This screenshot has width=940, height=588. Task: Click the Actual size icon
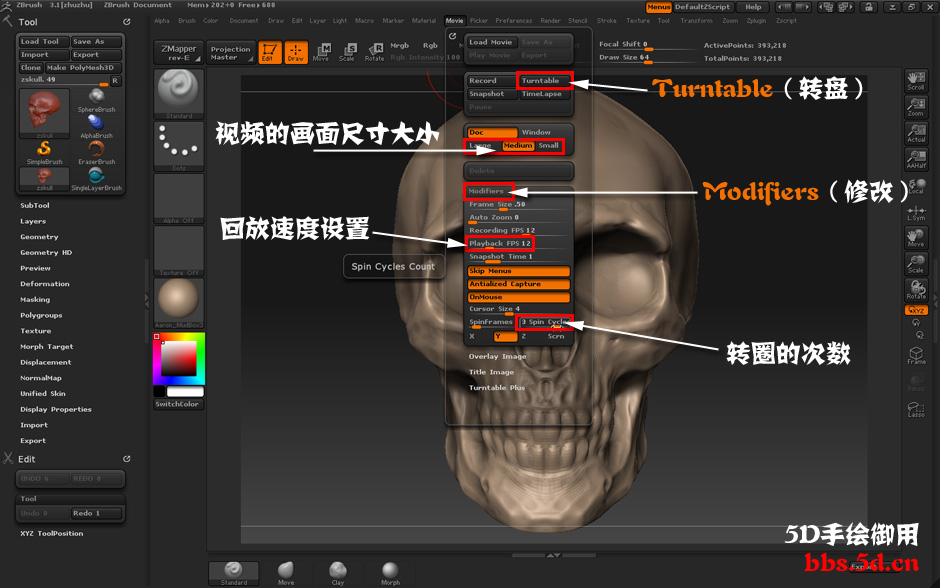pos(916,133)
